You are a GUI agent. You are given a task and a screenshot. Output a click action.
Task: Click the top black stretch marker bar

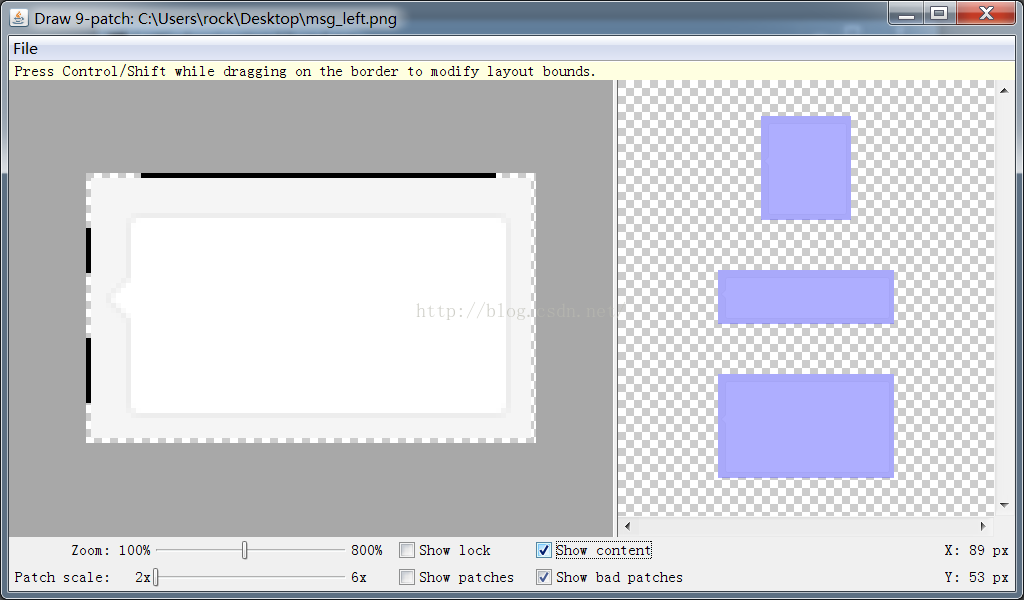pos(318,176)
